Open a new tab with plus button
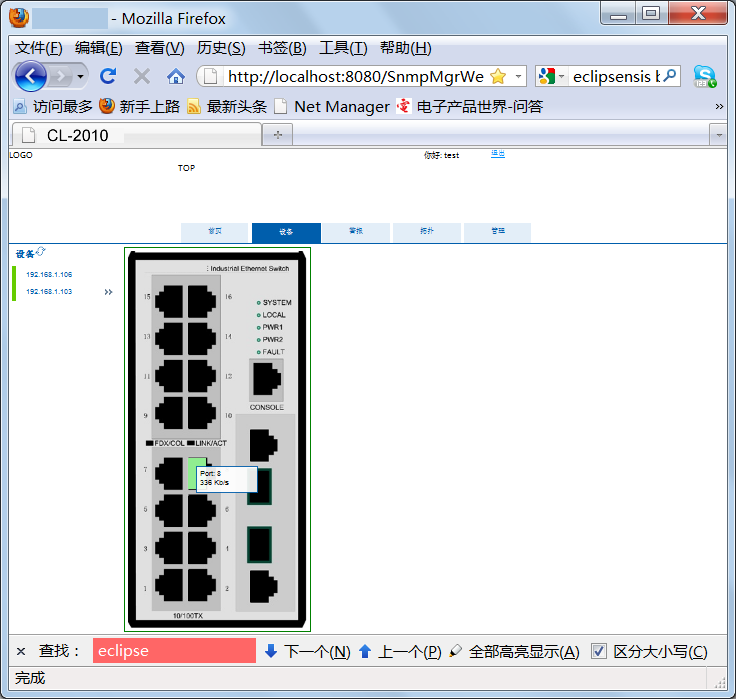This screenshot has width=737, height=699. click(x=277, y=135)
